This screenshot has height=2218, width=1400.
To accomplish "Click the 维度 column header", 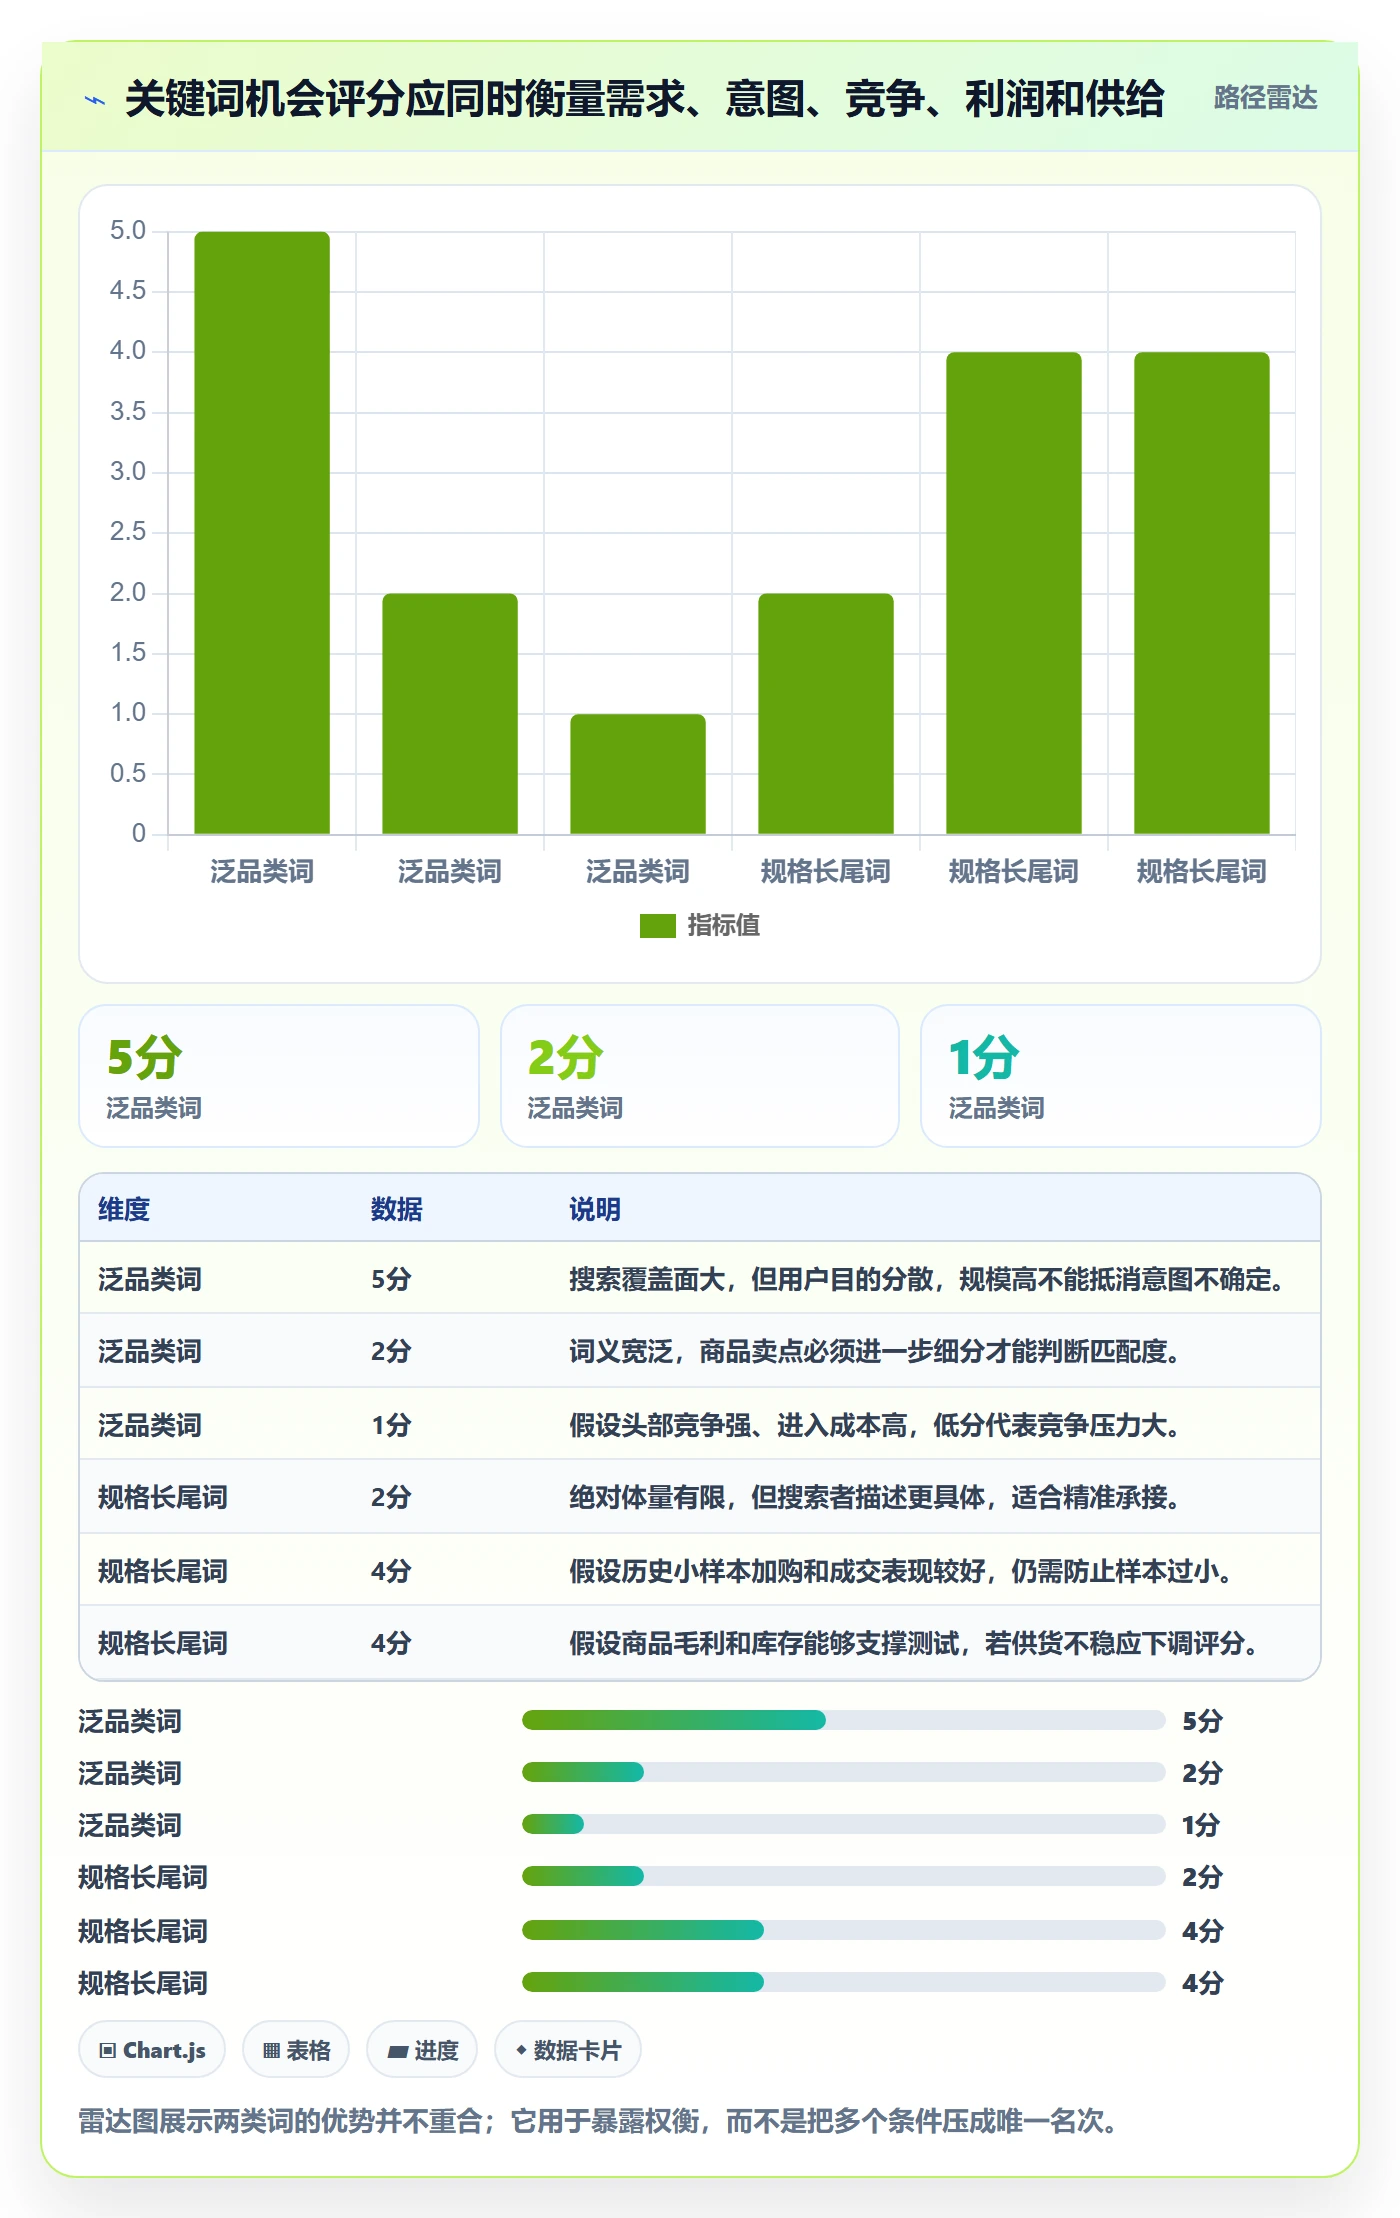I will [x=124, y=1209].
